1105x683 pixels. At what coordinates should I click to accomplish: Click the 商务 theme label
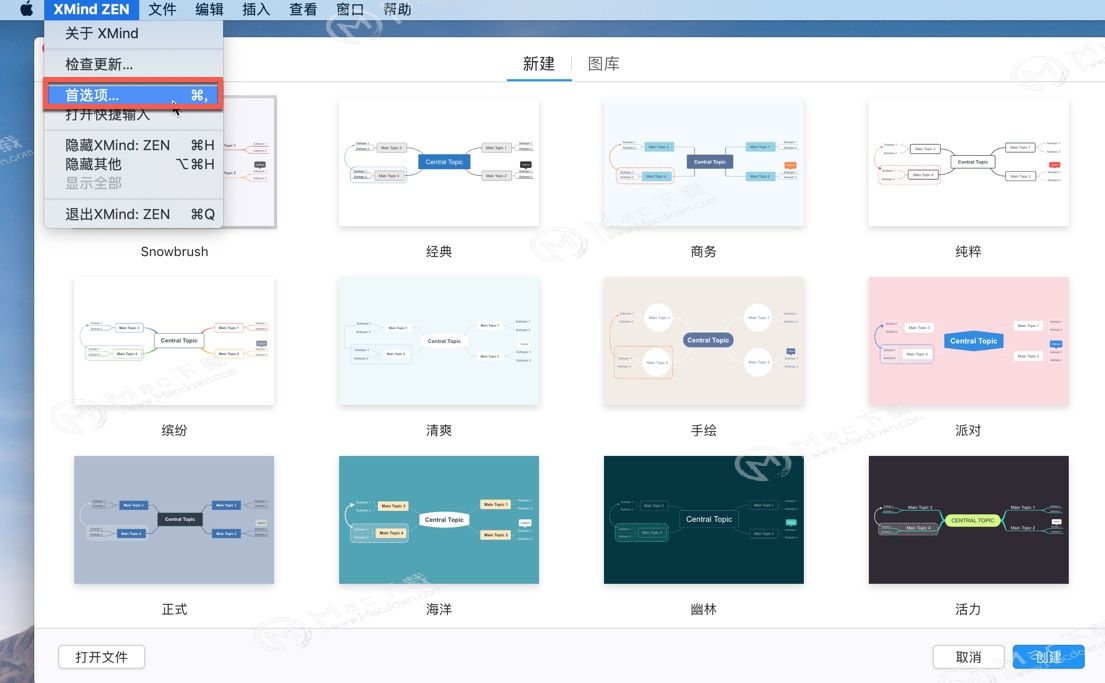point(703,252)
